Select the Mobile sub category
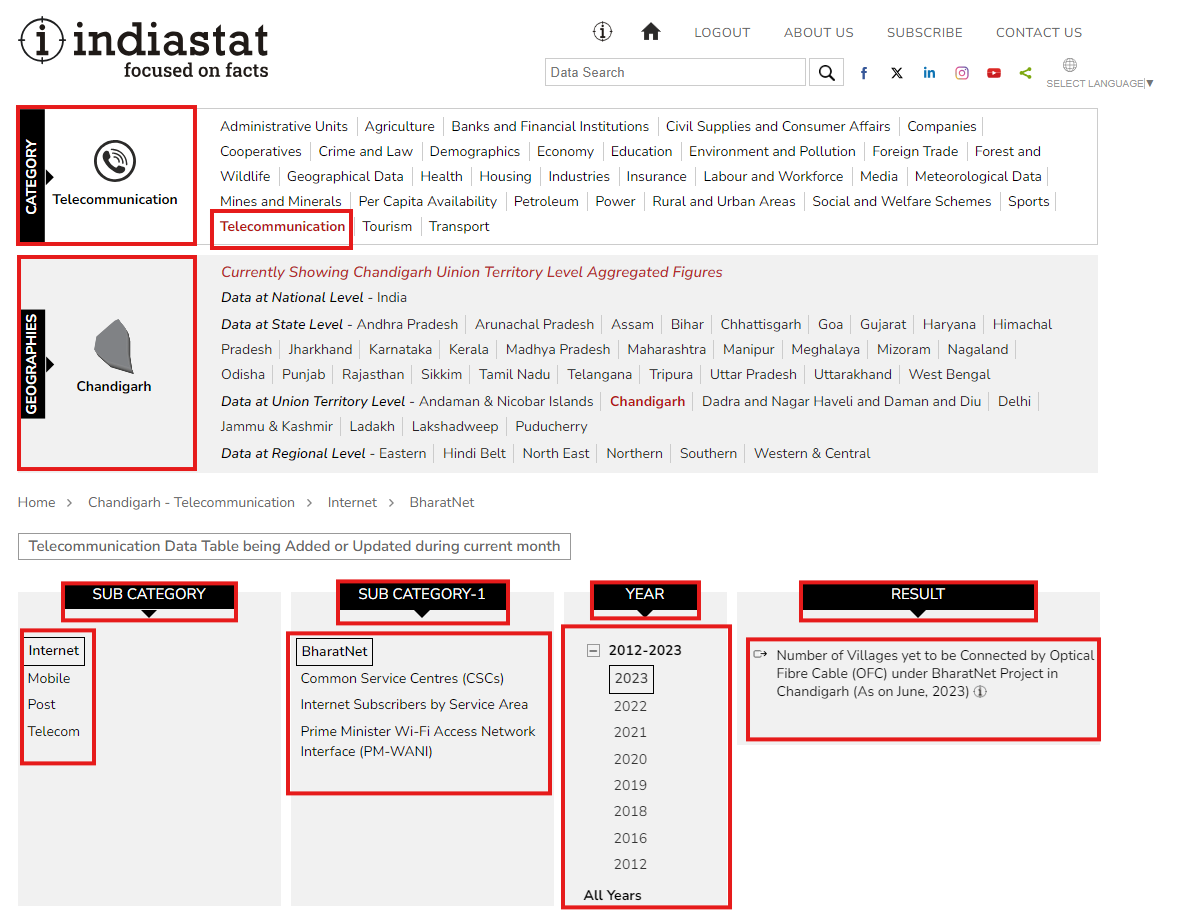1179x910 pixels. 49,678
